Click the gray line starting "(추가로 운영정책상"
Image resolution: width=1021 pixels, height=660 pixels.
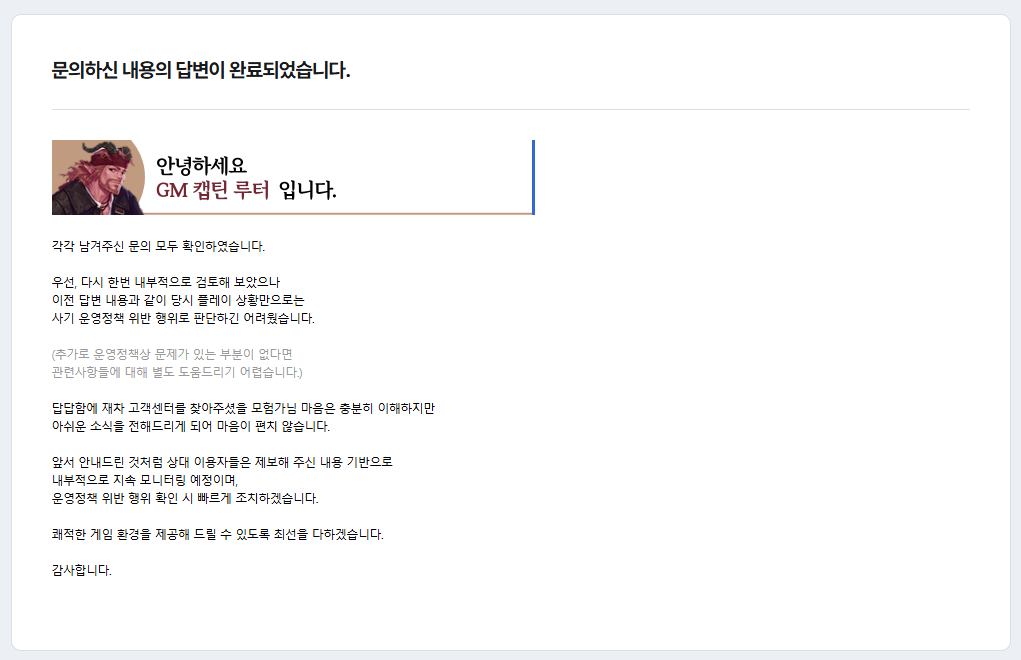pyautogui.click(x=171, y=354)
